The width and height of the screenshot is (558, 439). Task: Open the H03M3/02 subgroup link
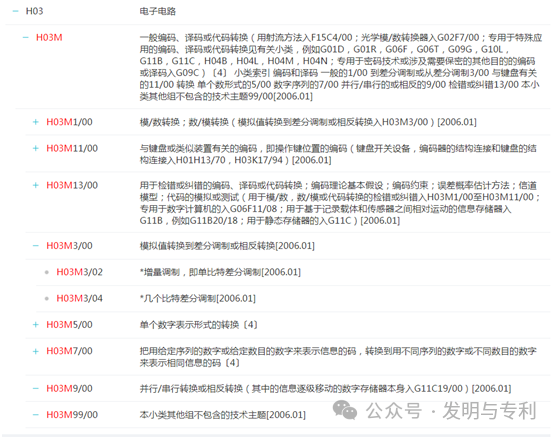pyautogui.click(x=79, y=272)
